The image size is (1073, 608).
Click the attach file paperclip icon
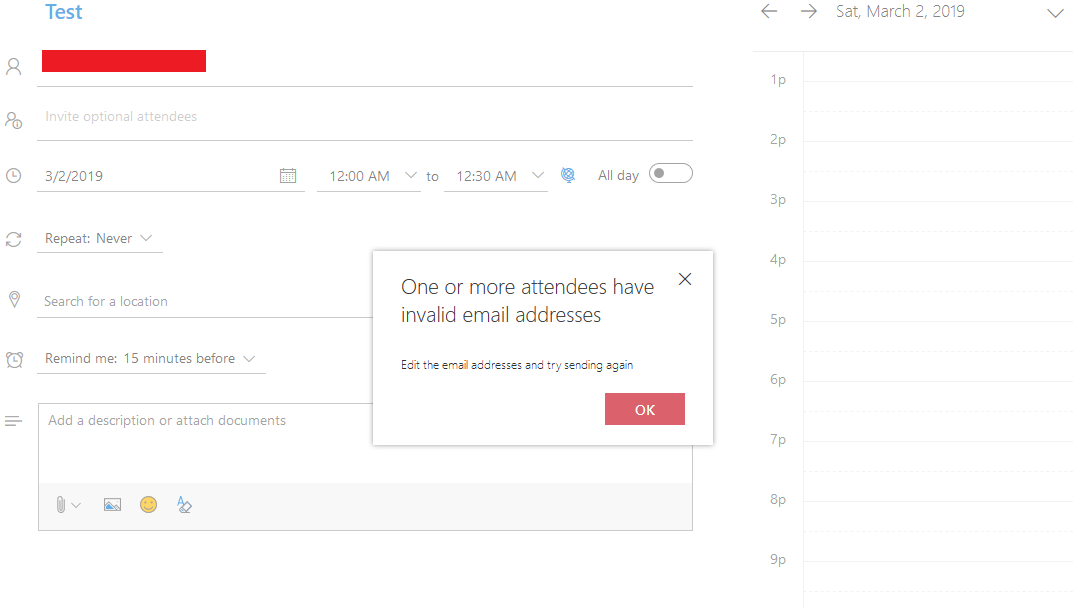[x=61, y=505]
